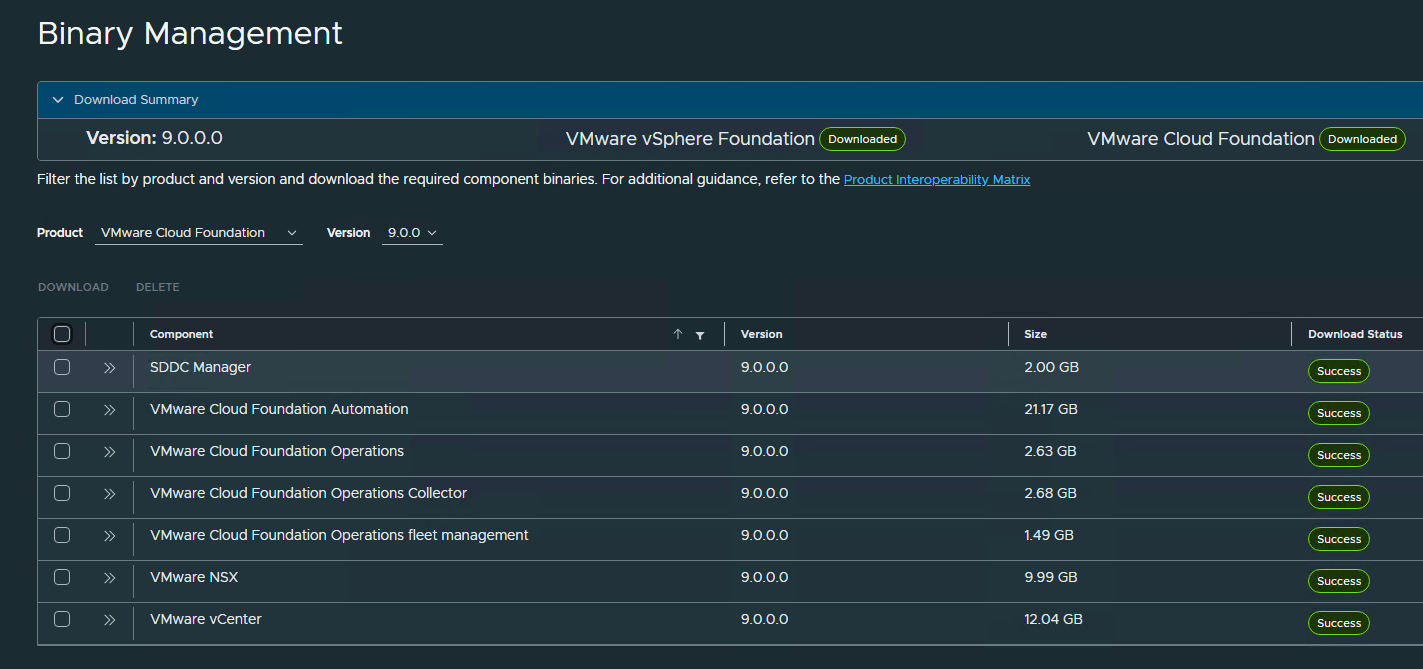Tick the VMware NSX row checkbox
The height and width of the screenshot is (669, 1423).
coord(62,577)
